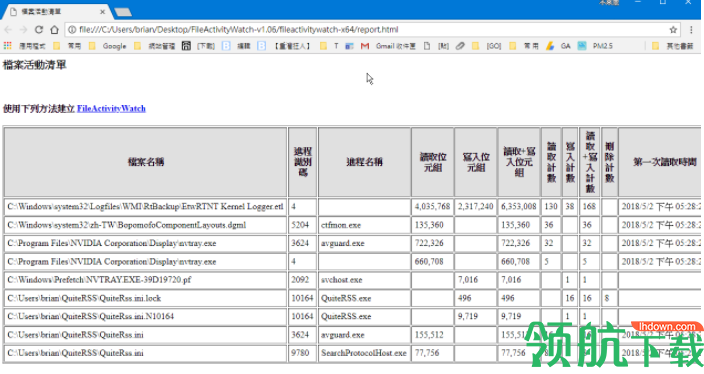Click the 2,317,240 write bytes value
The height and width of the screenshot is (374, 704).
tap(475, 207)
